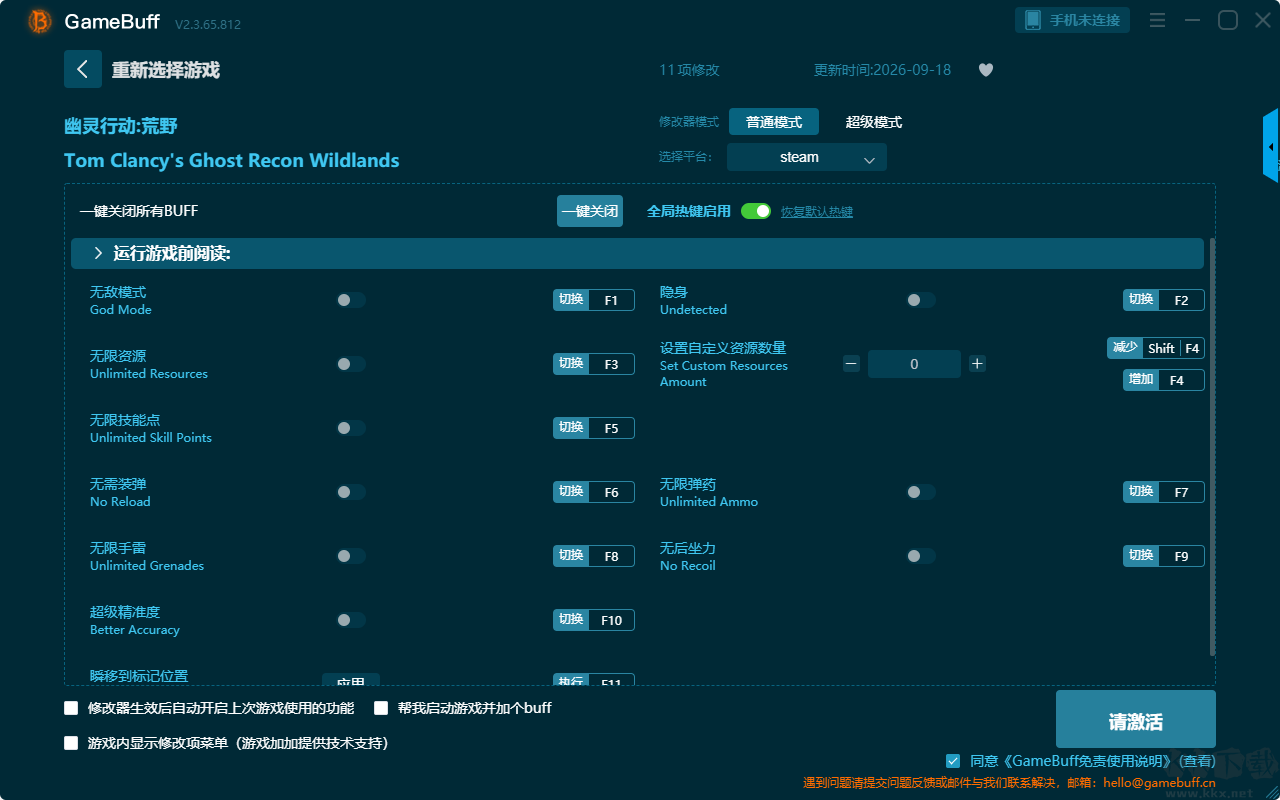Viewport: 1280px width, 800px height.
Task: Click the version V2.3.65.812 text
Action: point(208,24)
